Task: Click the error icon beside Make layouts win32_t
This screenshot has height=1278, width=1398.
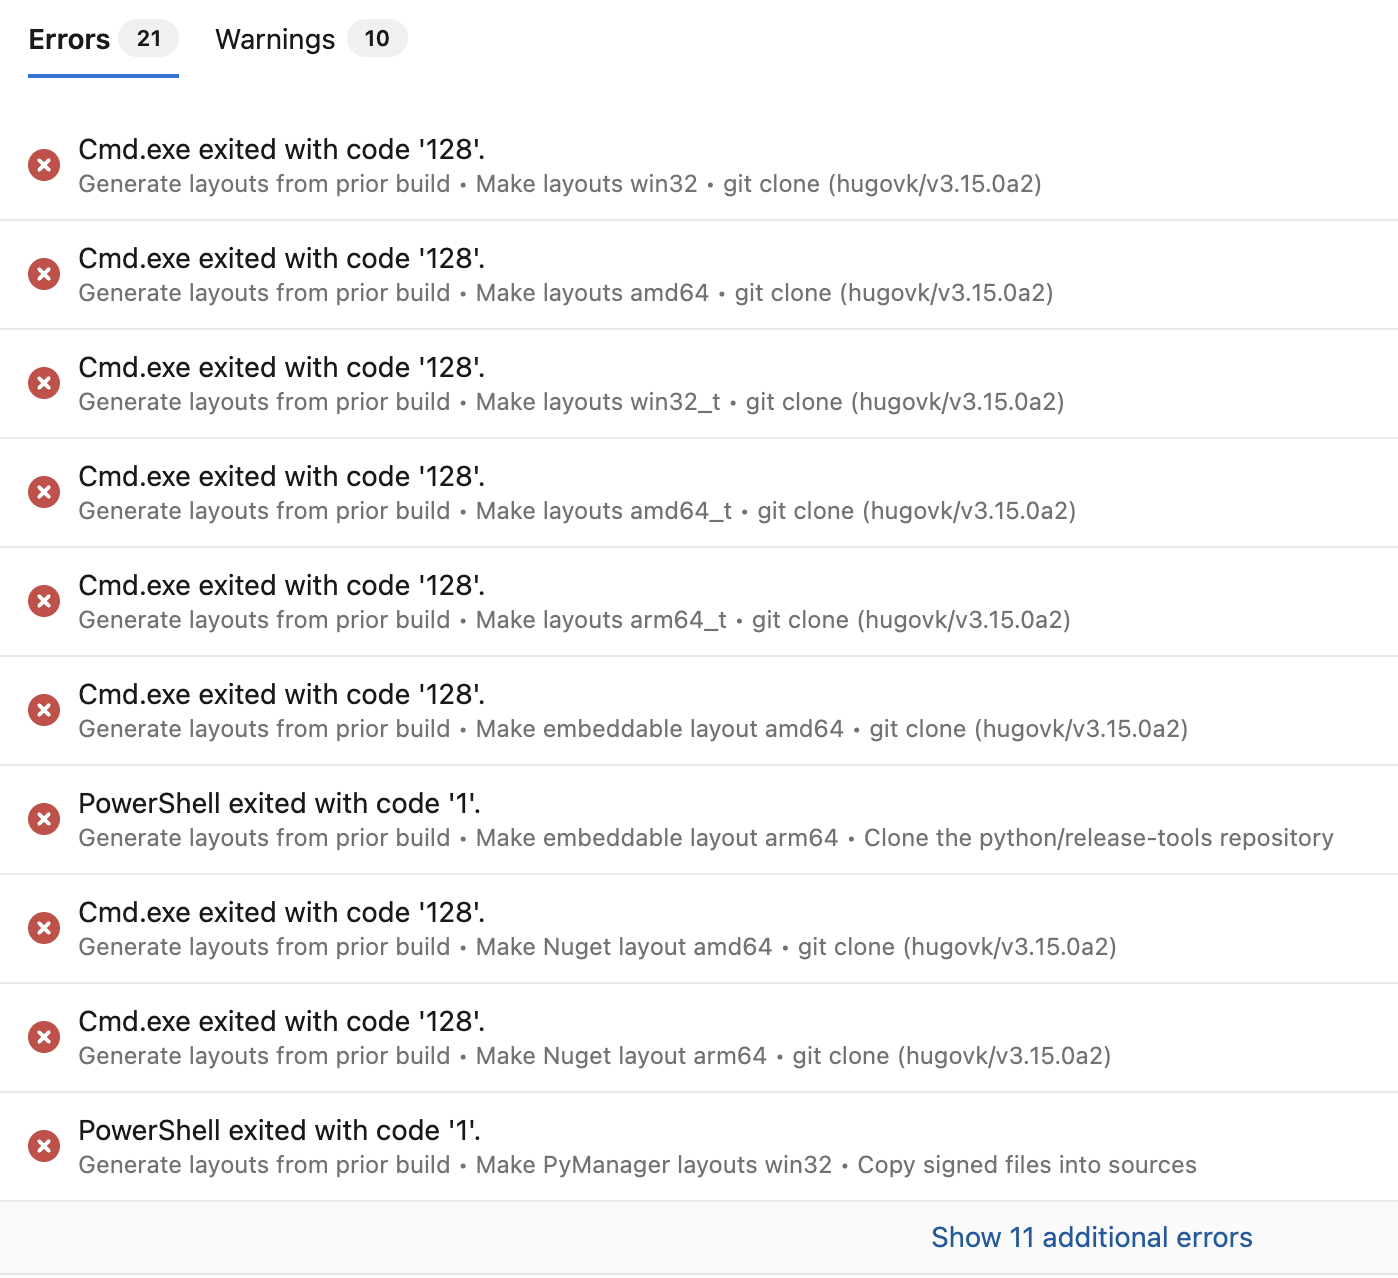Action: point(44,383)
